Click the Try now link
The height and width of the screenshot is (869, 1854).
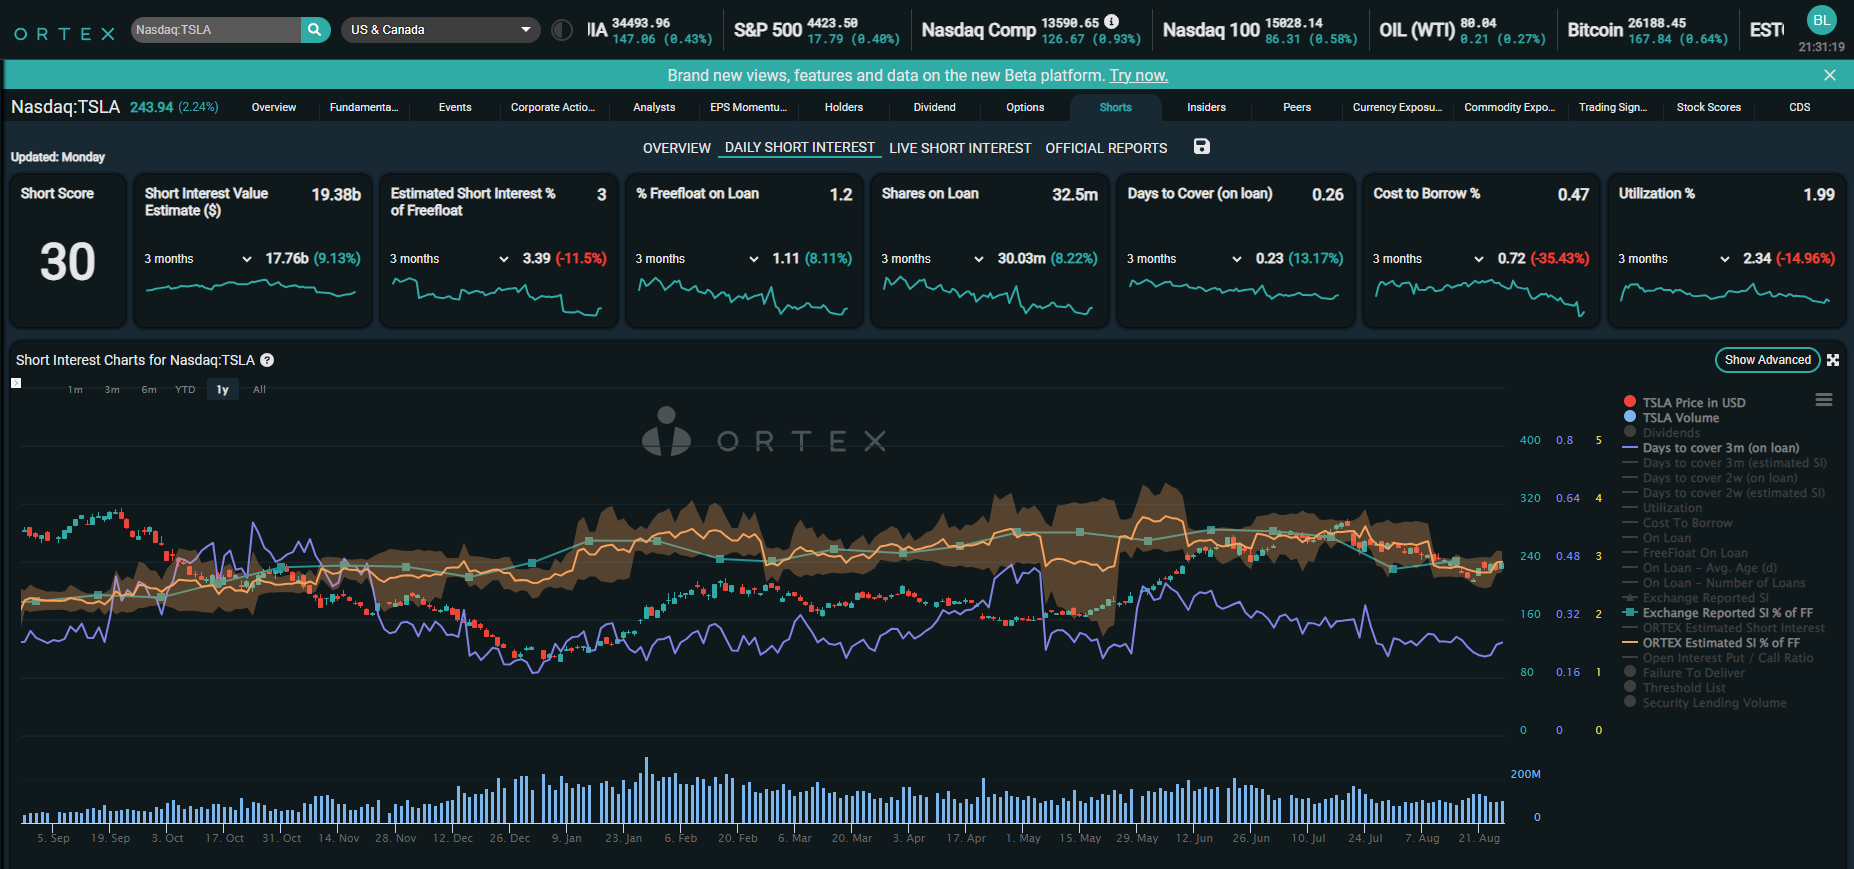[1138, 75]
